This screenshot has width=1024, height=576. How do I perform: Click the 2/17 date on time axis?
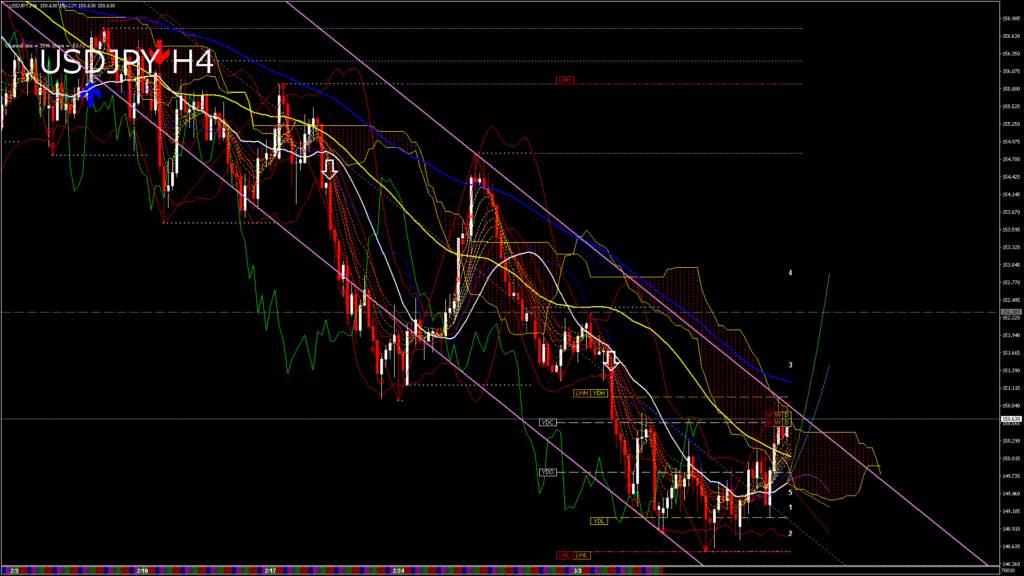(270, 571)
